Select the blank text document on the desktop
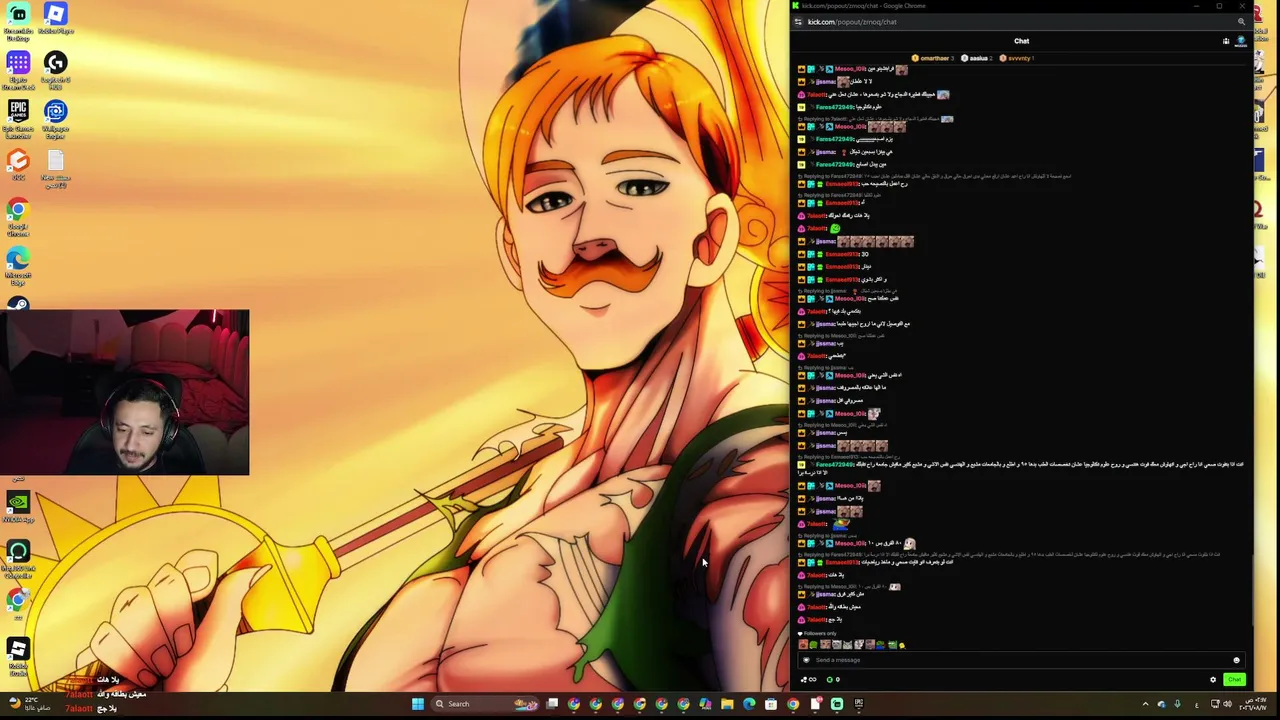The image size is (1280, 720). click(55, 167)
